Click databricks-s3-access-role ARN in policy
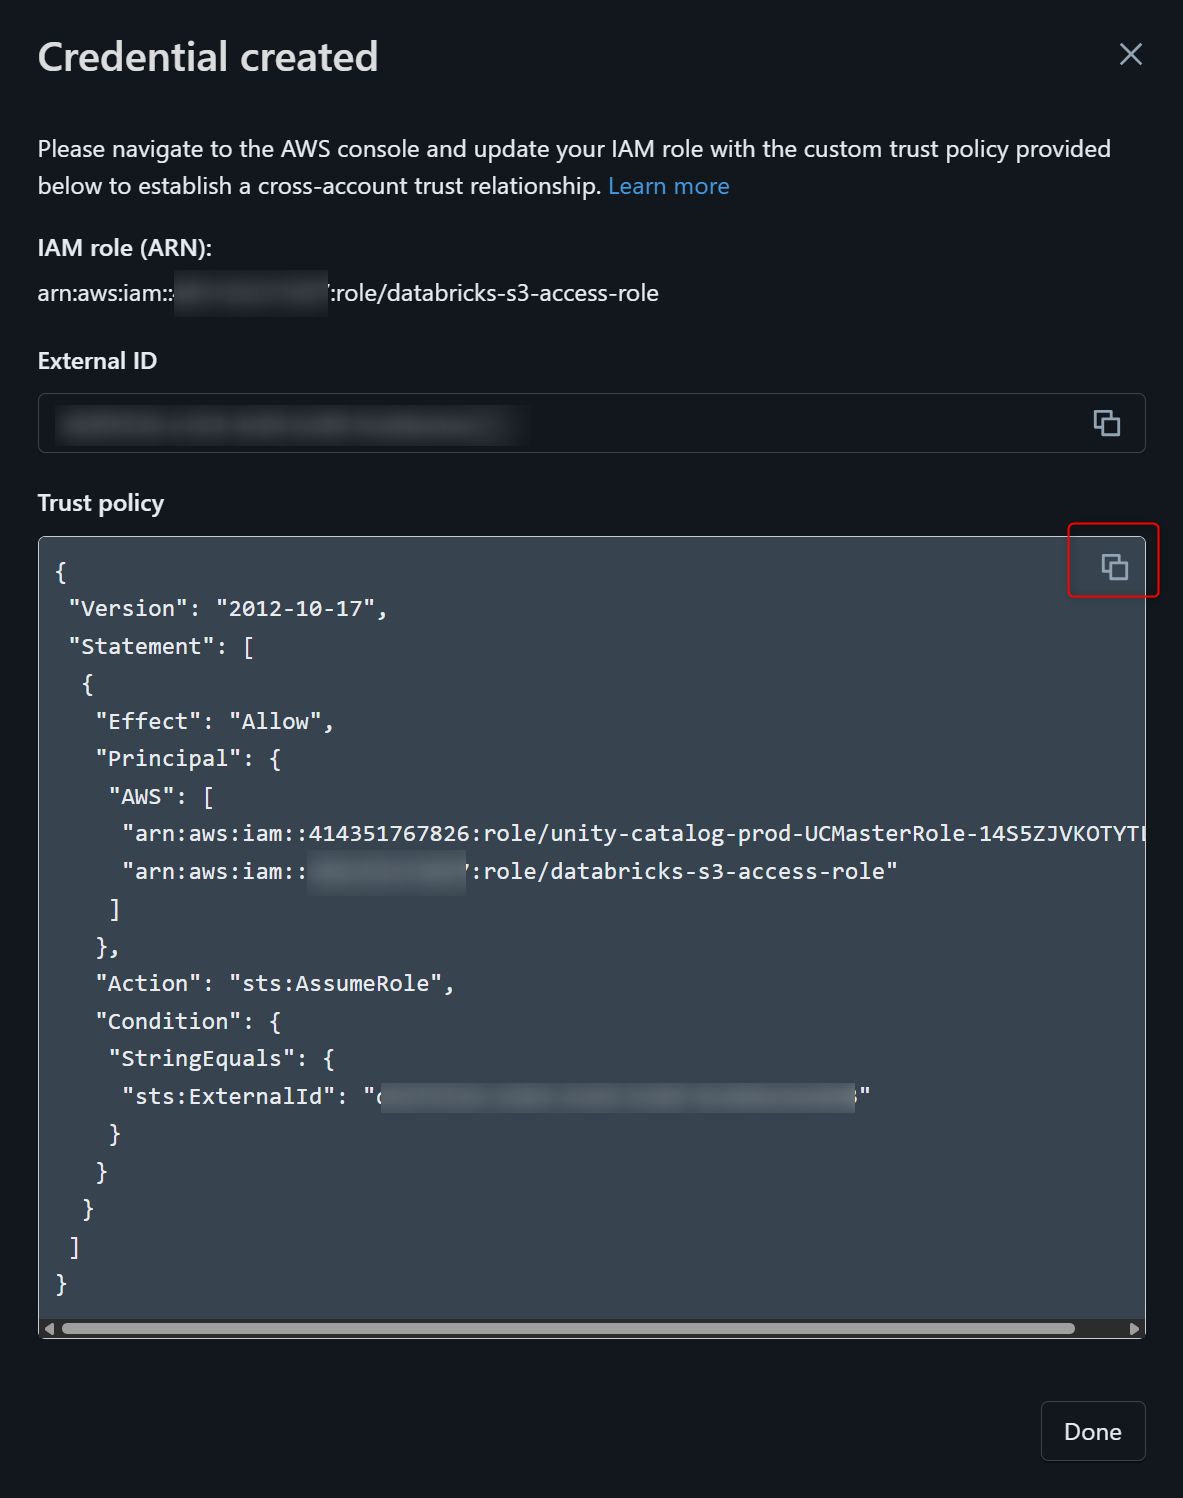 [x=509, y=871]
